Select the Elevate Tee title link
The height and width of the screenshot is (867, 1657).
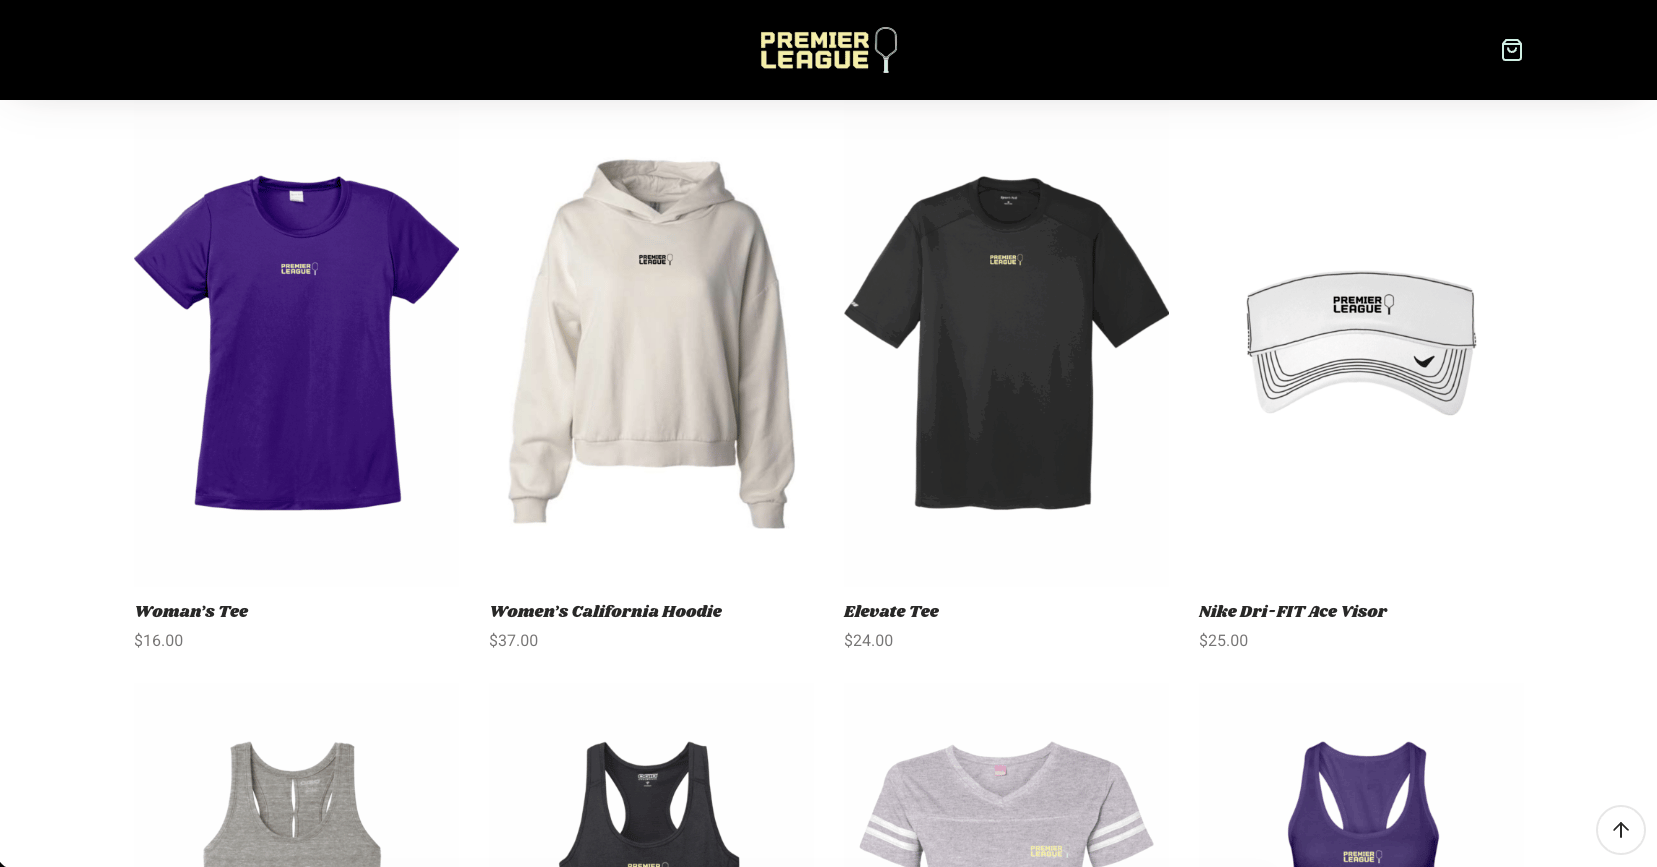[x=891, y=611]
